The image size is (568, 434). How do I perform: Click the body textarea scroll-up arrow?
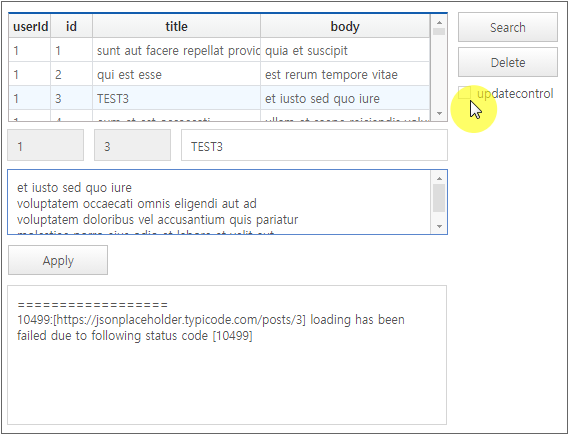click(x=439, y=178)
